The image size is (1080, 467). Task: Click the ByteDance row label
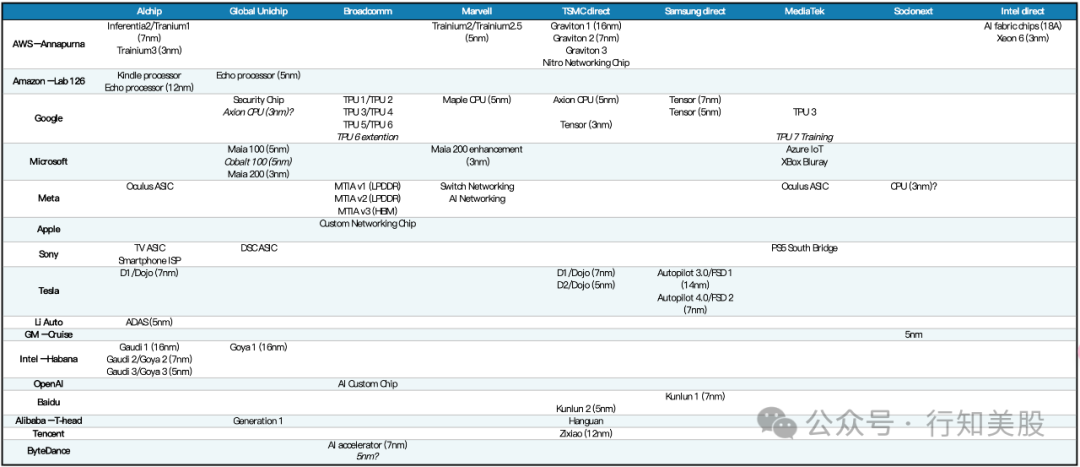click(49, 451)
